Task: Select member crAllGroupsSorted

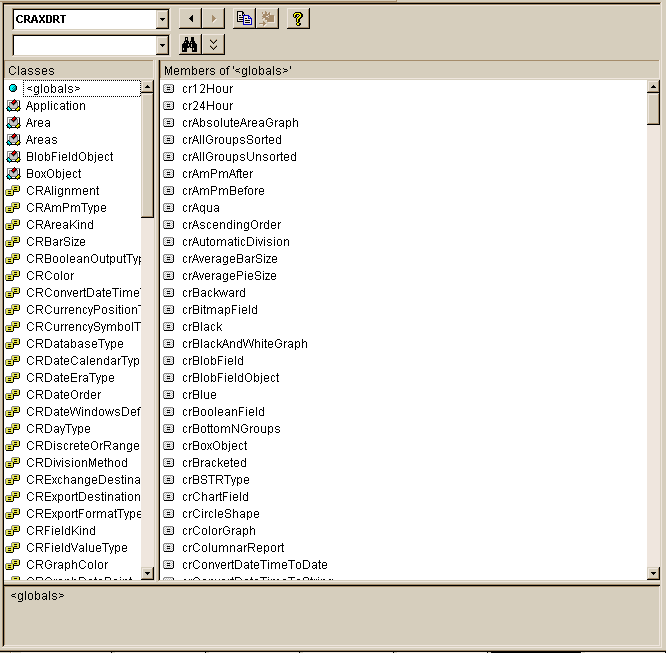Action: tap(232, 140)
